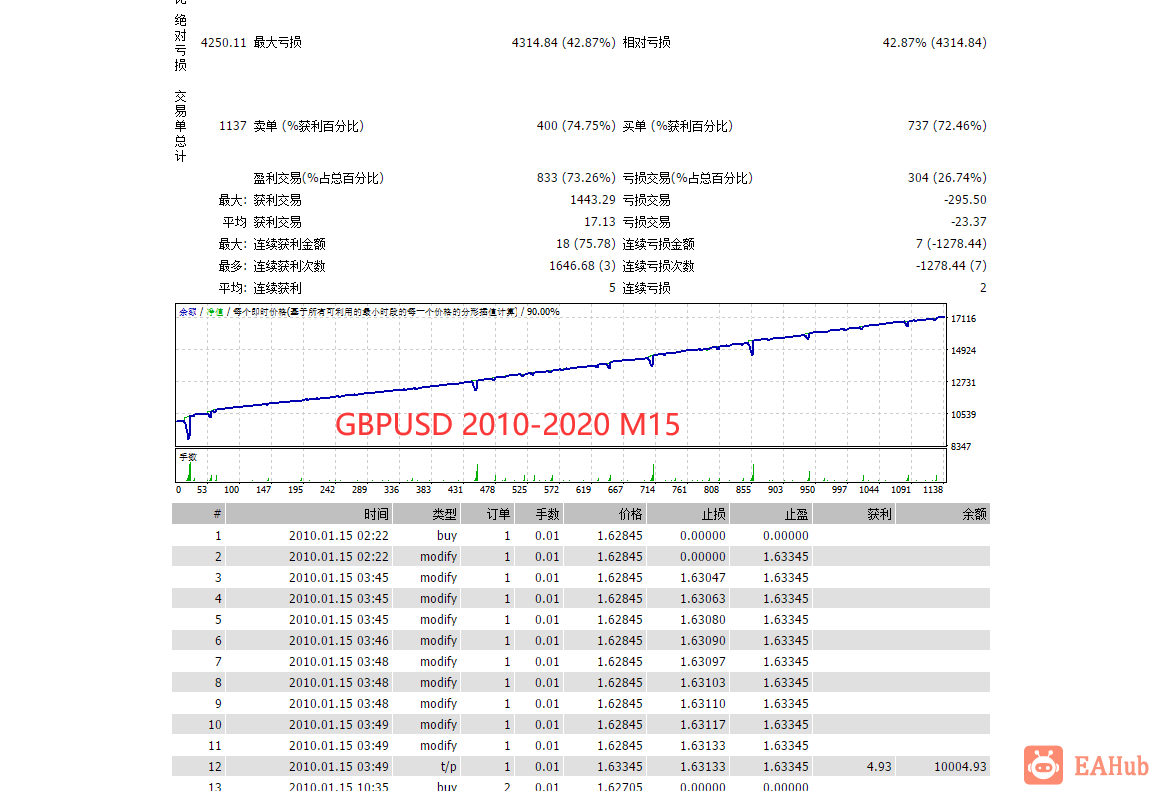Click the 手数 column header
The width and height of the screenshot is (1163, 791).
(x=539, y=514)
